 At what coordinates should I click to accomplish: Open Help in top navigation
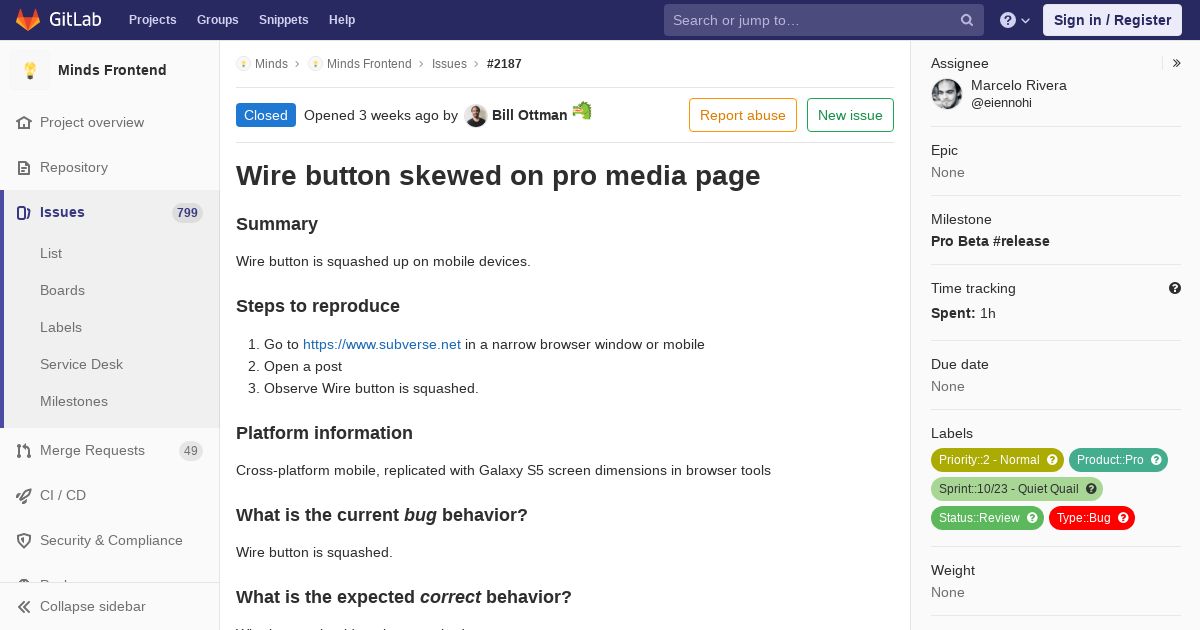coord(342,20)
